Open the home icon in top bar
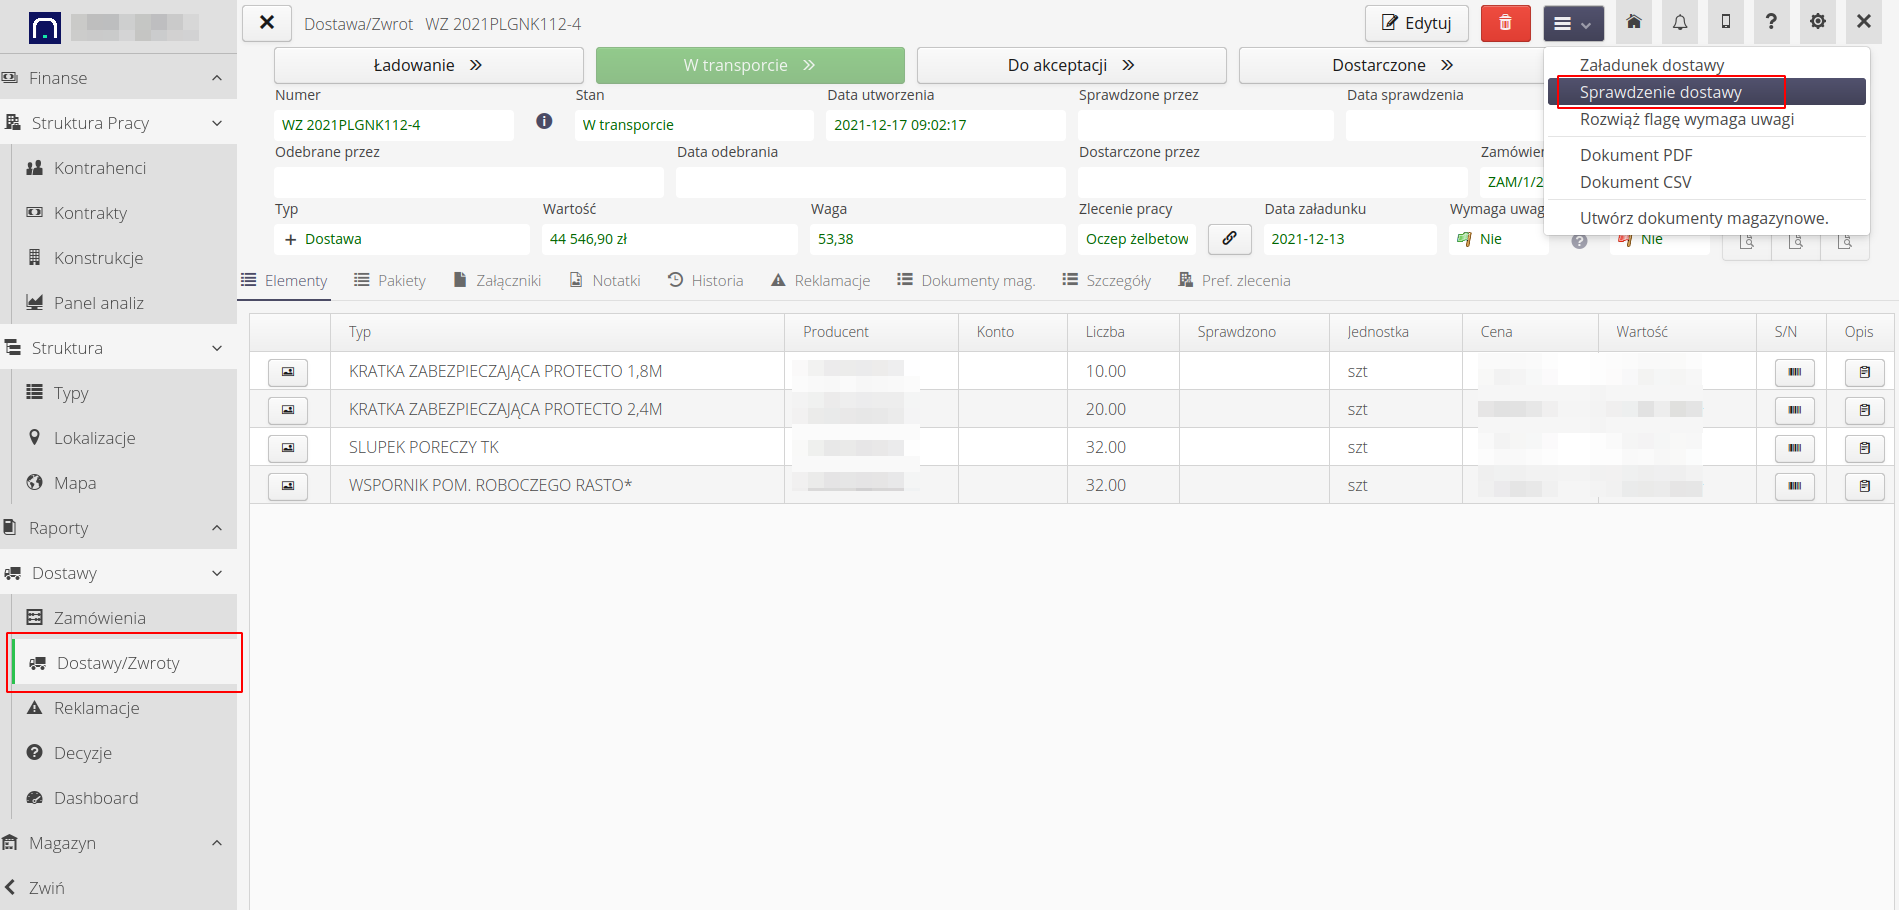1899x910 pixels. [1634, 22]
